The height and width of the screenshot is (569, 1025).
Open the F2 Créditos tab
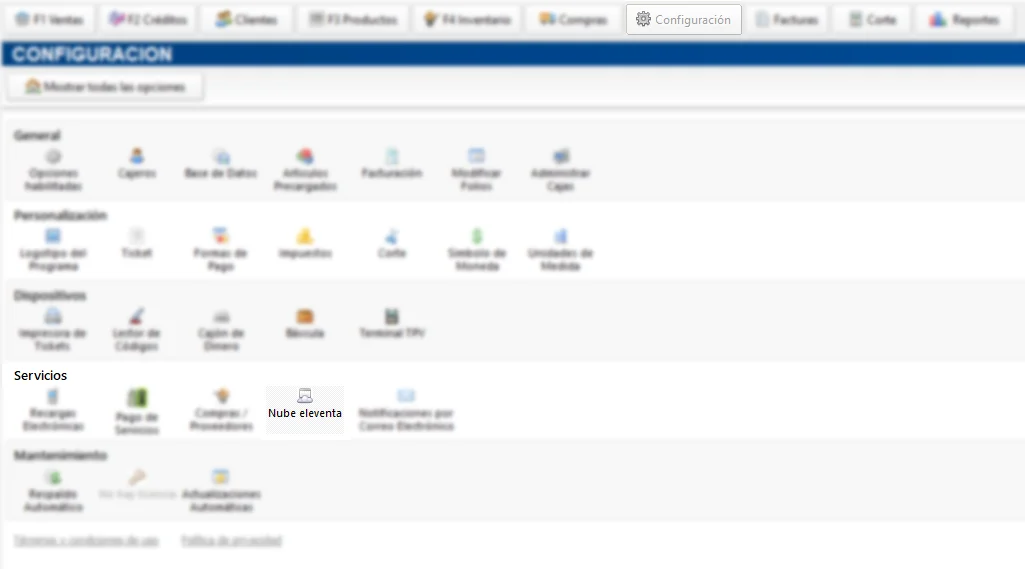148,20
